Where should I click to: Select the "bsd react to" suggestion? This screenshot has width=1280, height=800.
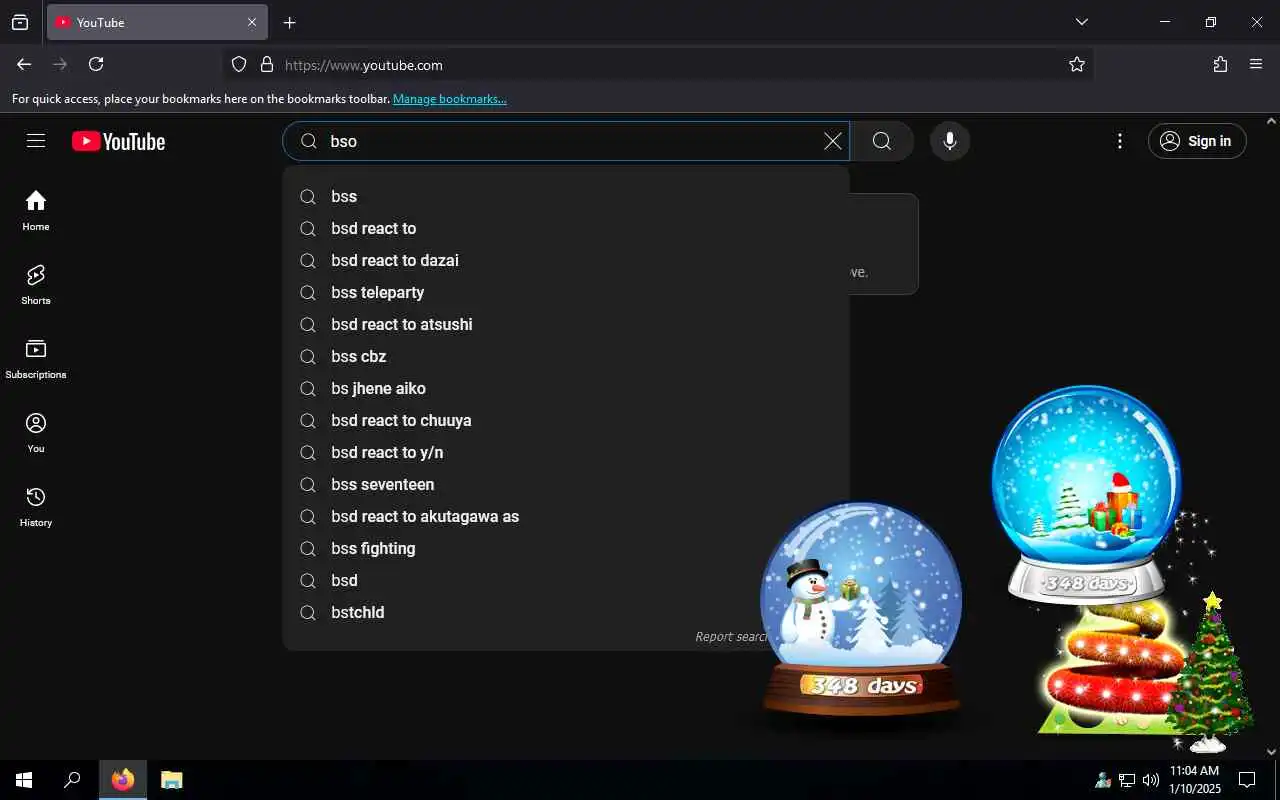tap(566, 229)
